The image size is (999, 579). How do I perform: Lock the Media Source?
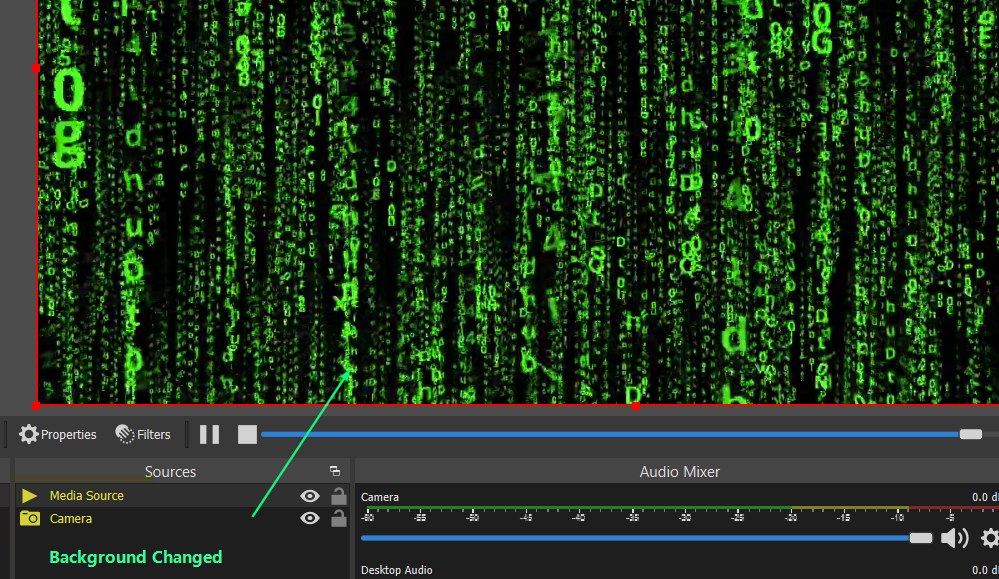point(338,495)
